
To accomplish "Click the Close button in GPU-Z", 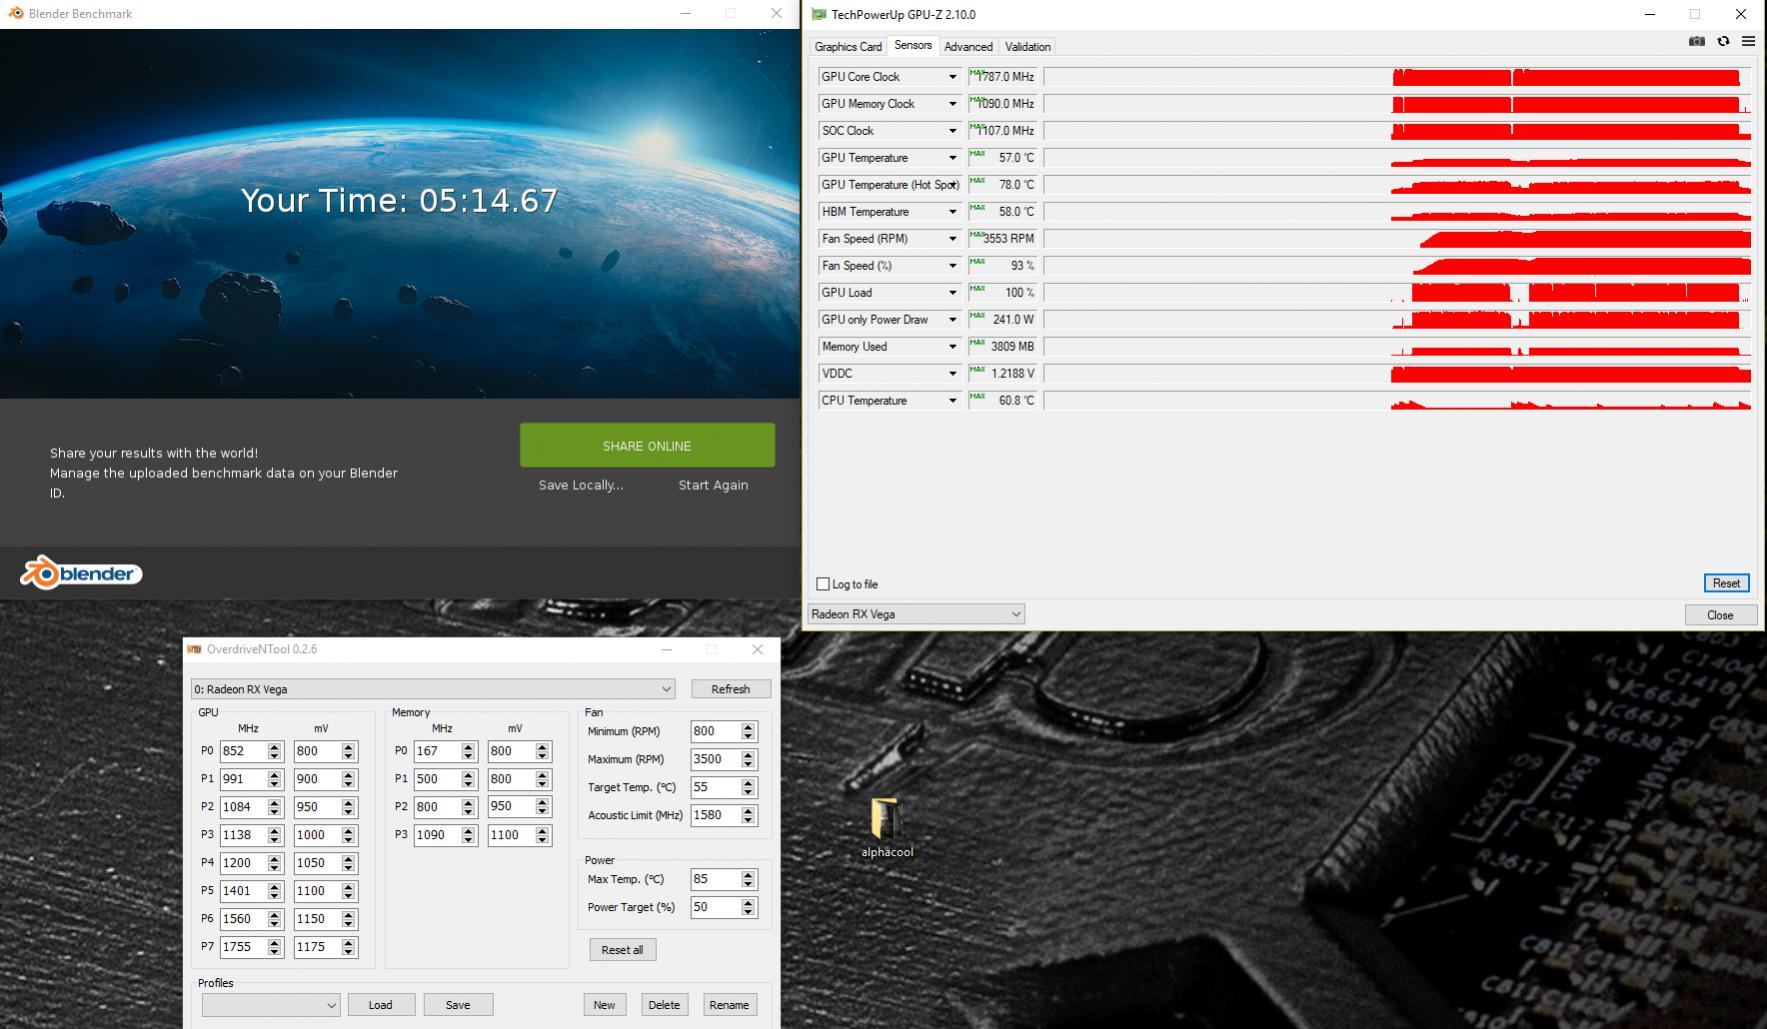I will click(1720, 615).
